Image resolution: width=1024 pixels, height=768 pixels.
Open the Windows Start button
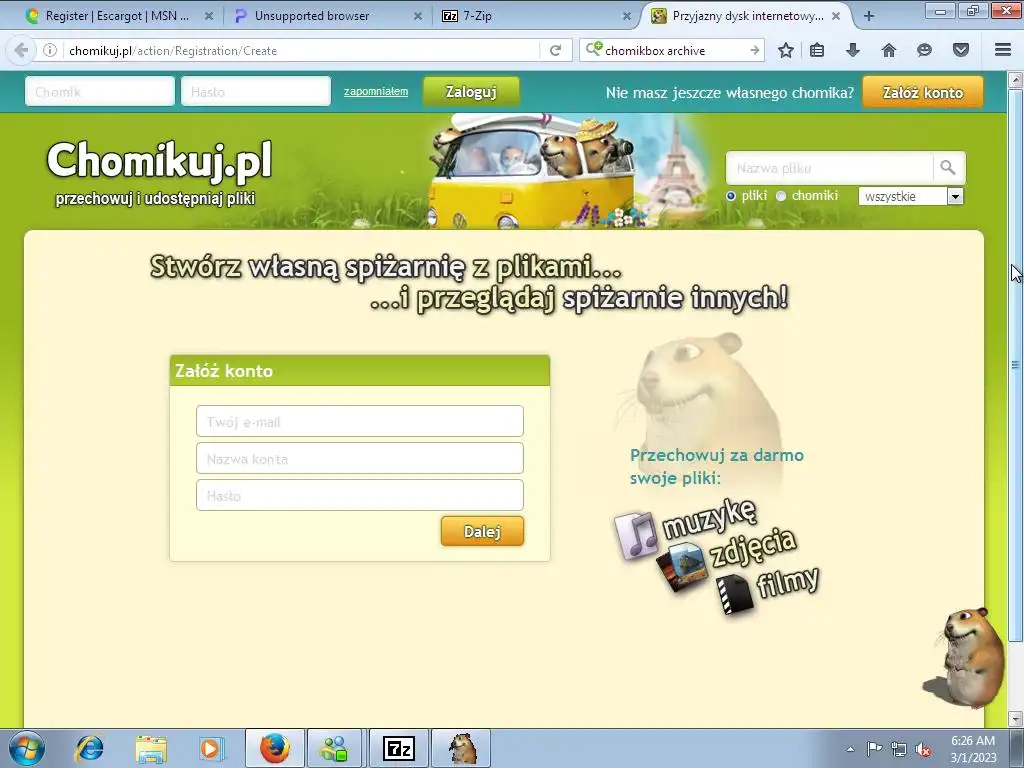click(26, 748)
